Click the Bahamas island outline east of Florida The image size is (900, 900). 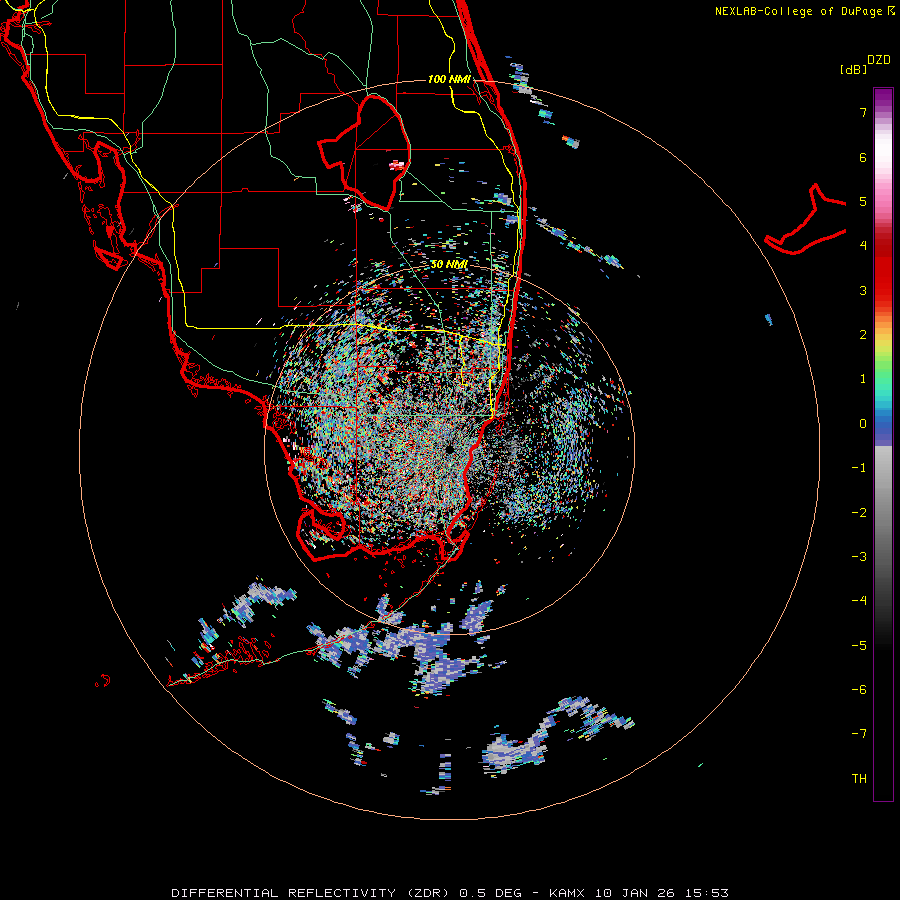click(x=805, y=219)
